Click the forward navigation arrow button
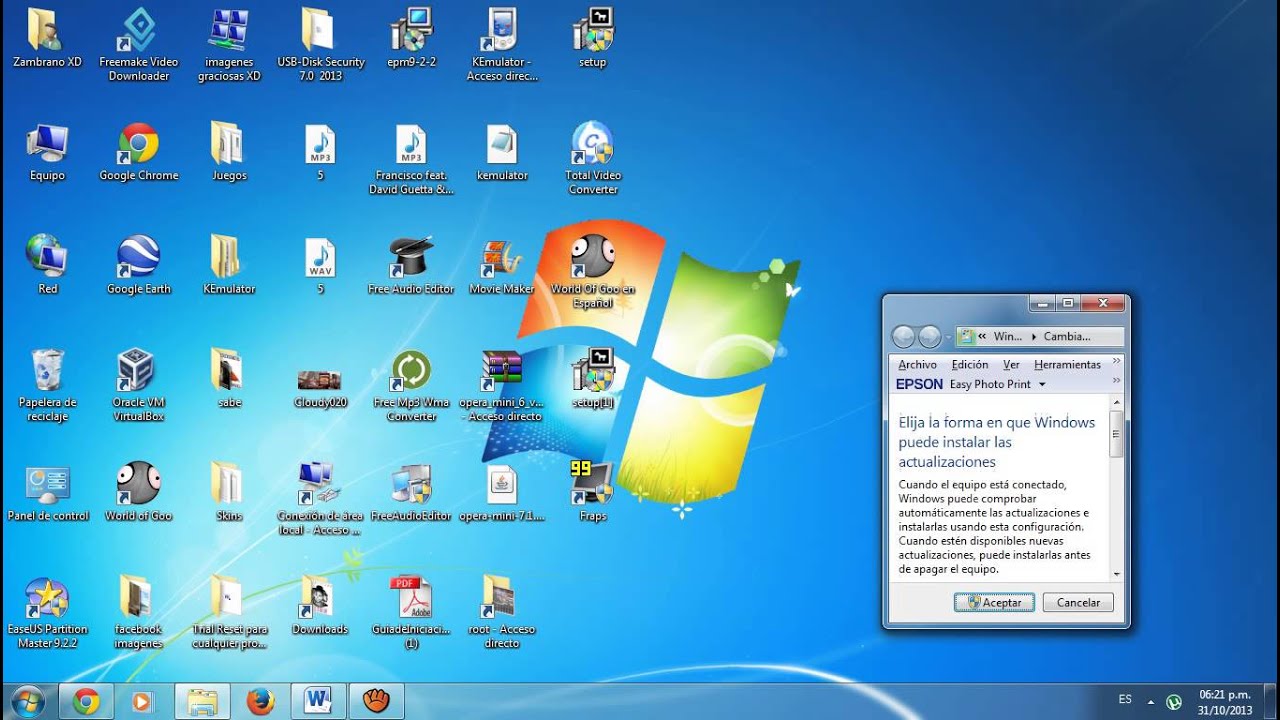Viewport: 1280px width, 720px height. coord(930,337)
